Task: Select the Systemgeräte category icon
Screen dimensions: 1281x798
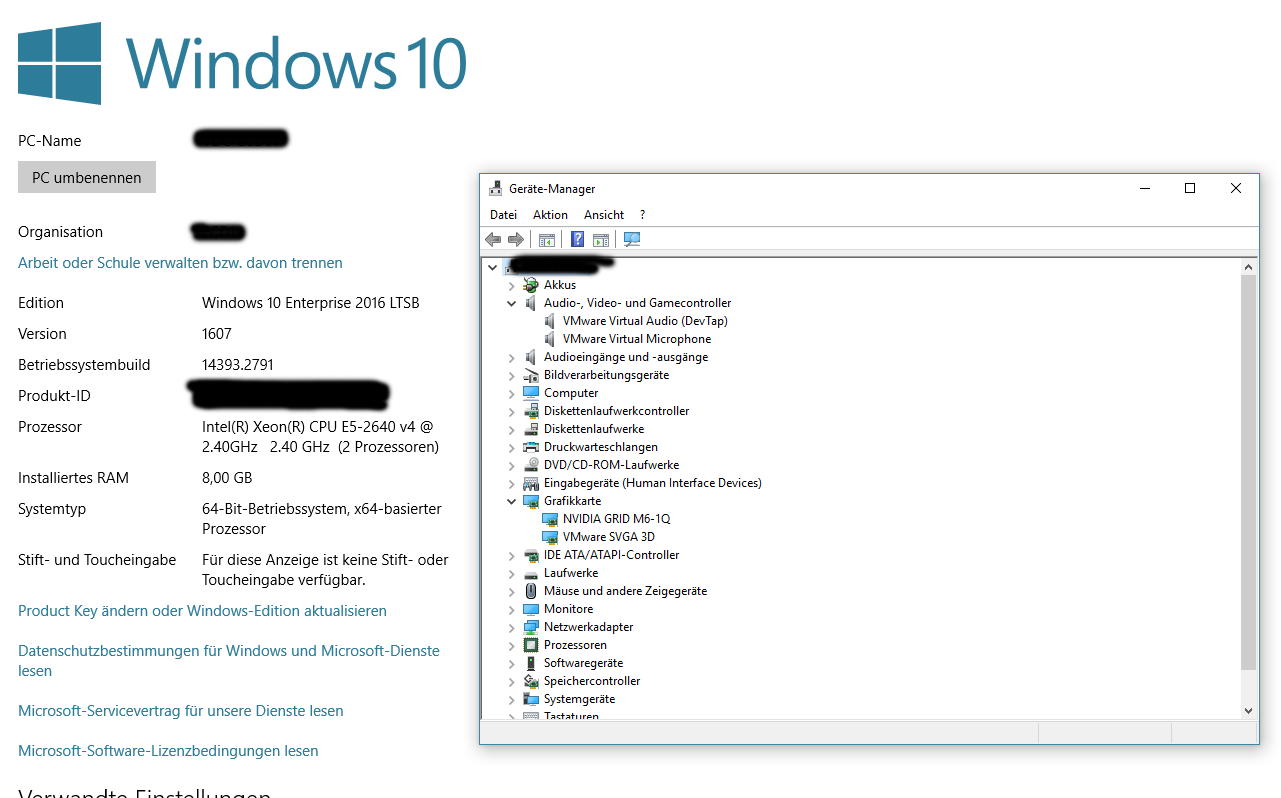Action: click(x=531, y=699)
